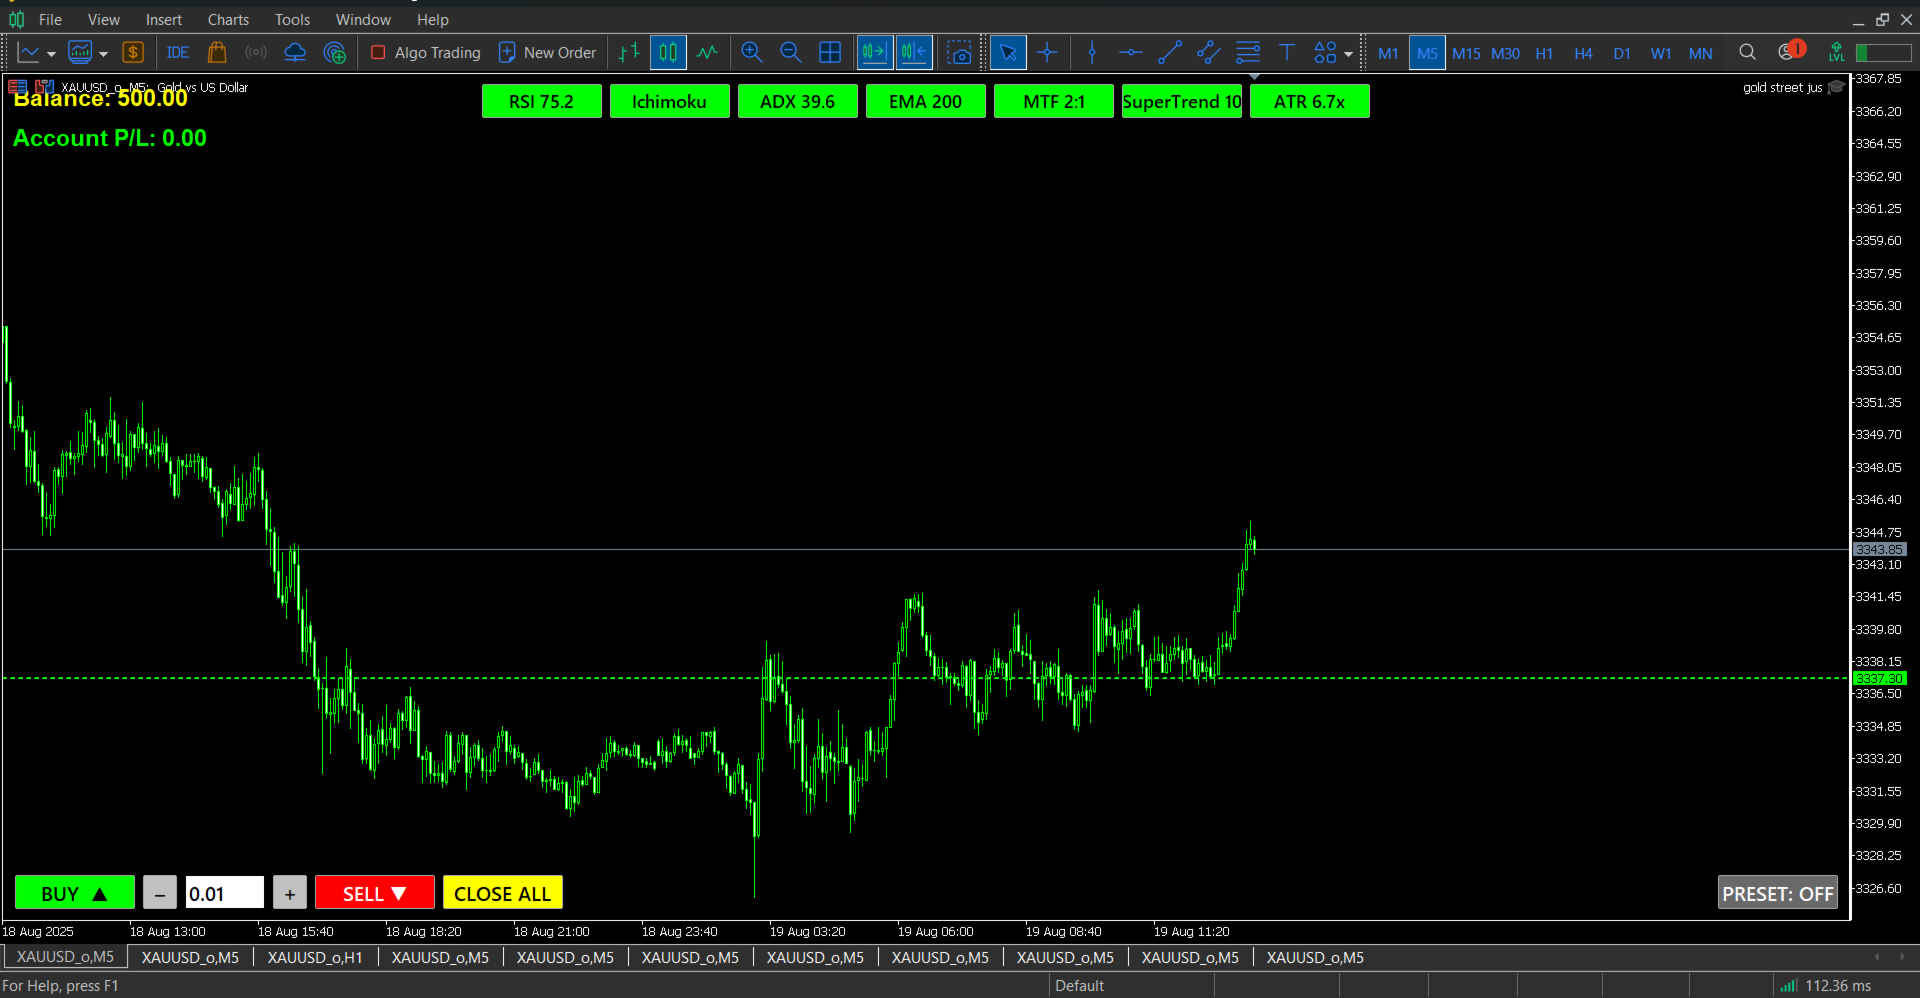The width and height of the screenshot is (1920, 998).
Task: Open the Help menu
Action: (x=432, y=19)
